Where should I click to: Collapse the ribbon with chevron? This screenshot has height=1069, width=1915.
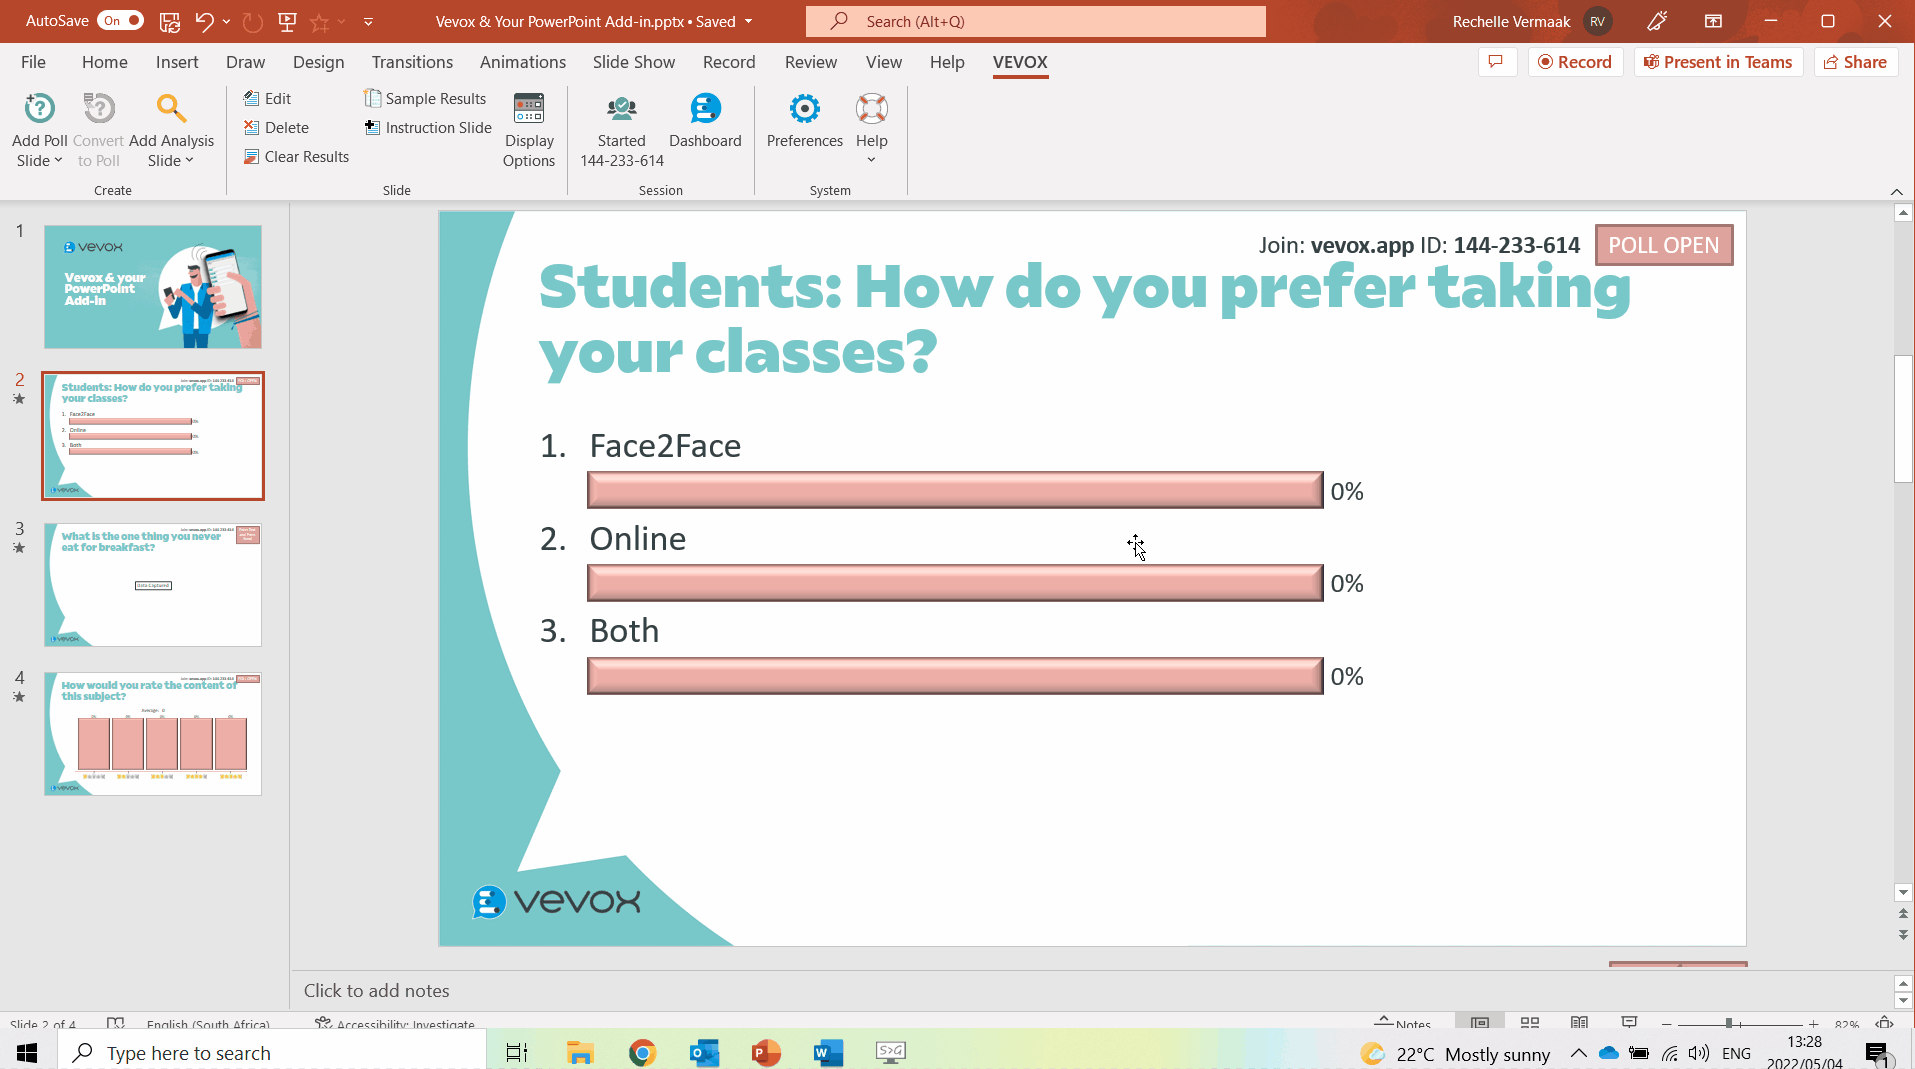1896,191
